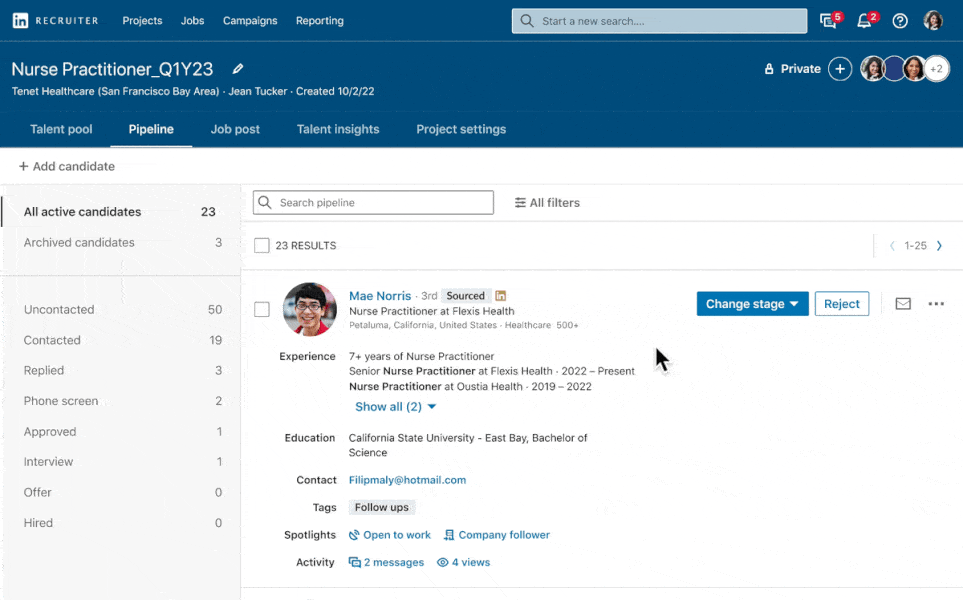Select all 23 results checkbox
963x600 pixels.
(x=262, y=246)
